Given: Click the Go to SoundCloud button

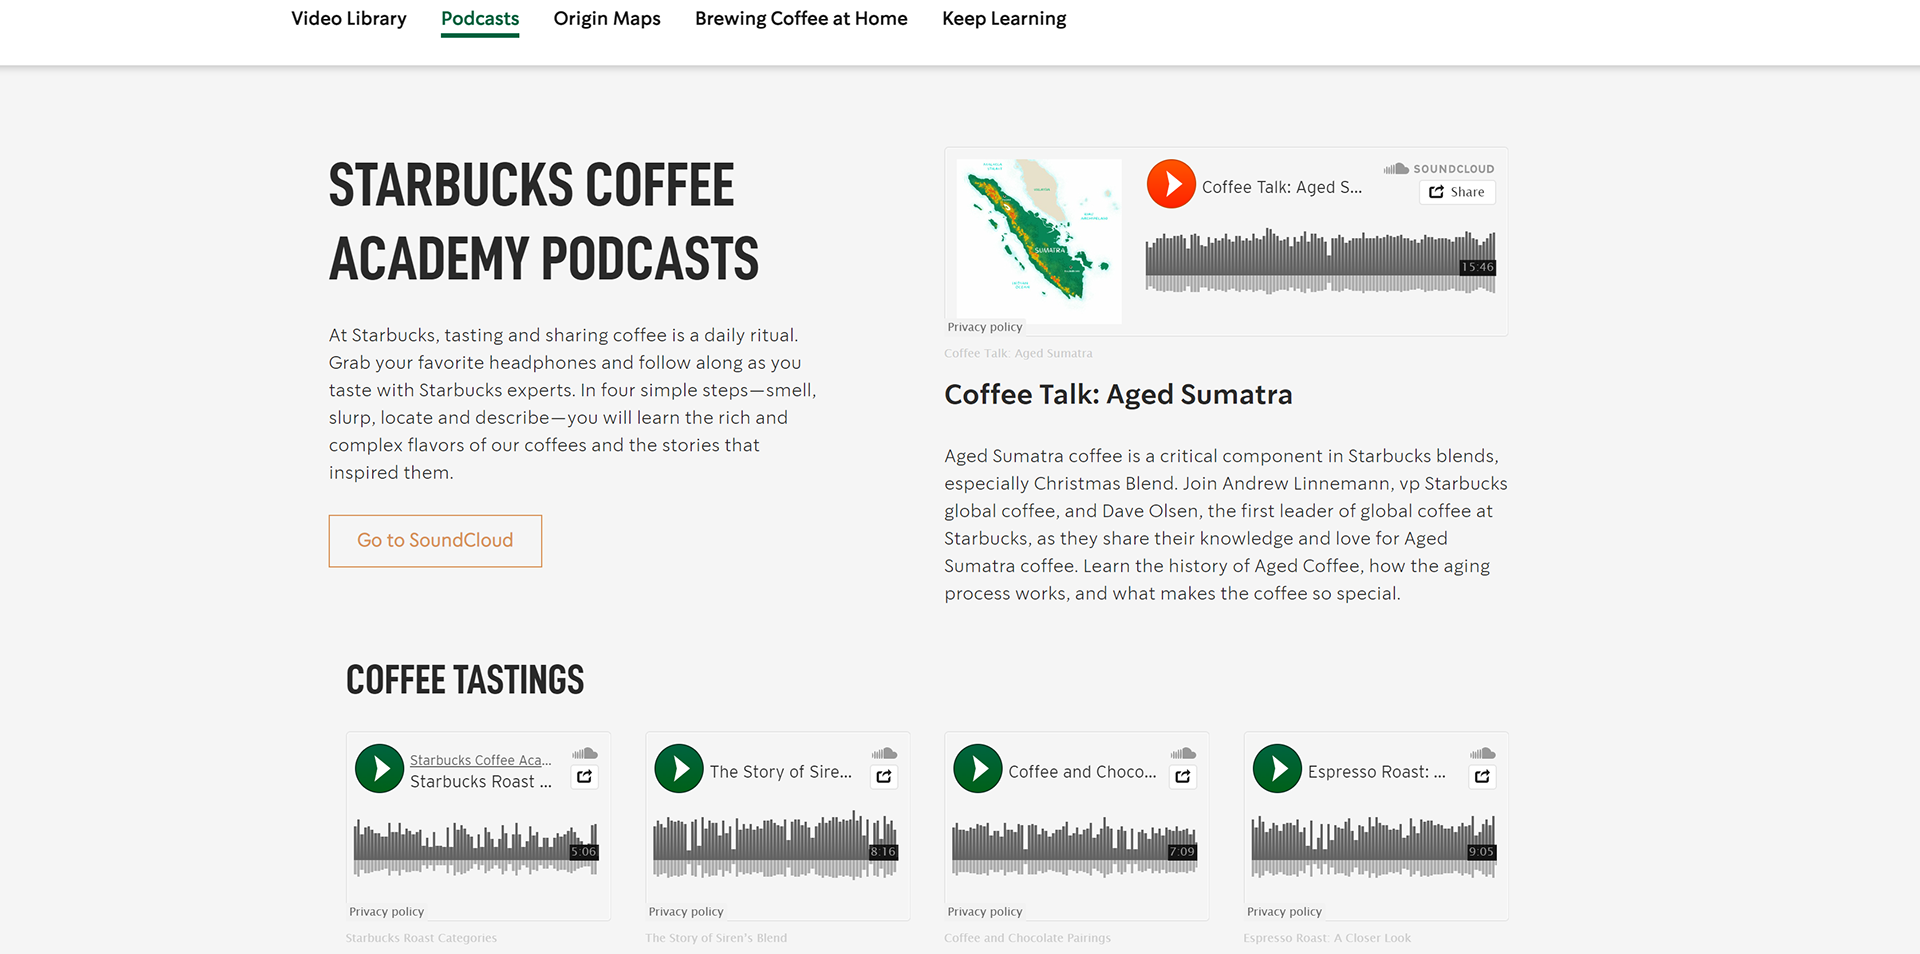Looking at the screenshot, I should (x=435, y=541).
